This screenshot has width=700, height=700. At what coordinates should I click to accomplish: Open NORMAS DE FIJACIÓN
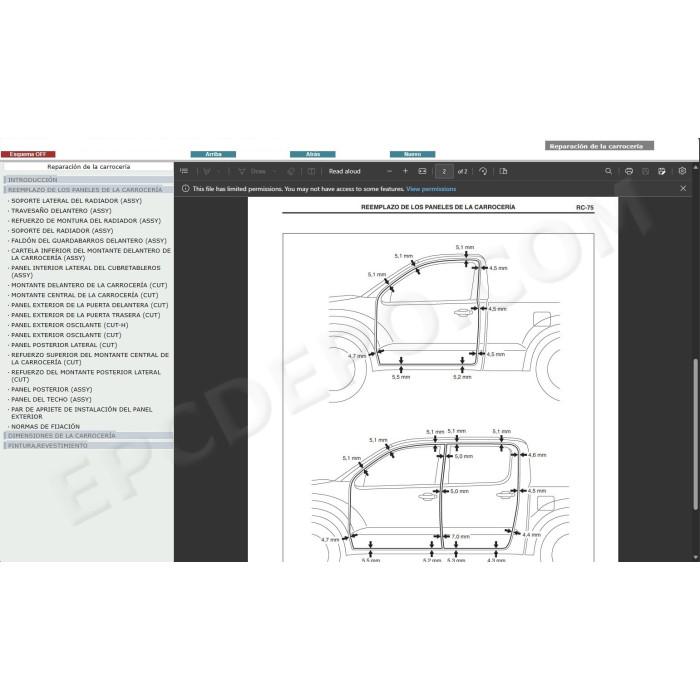click(x=46, y=427)
